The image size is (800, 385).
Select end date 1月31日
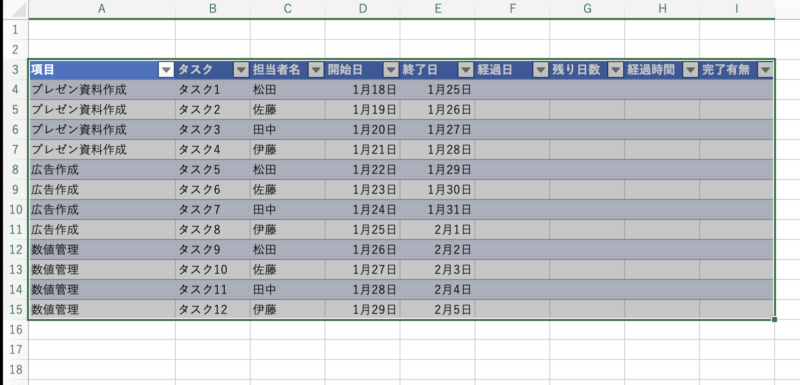[x=437, y=210]
